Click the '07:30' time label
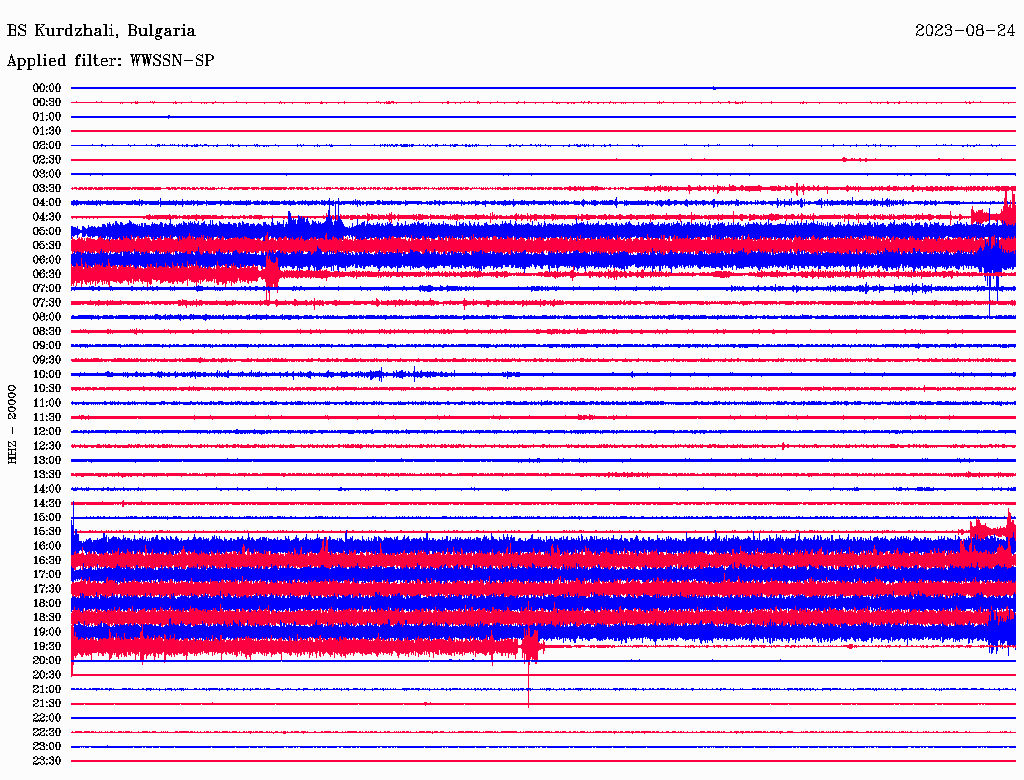Image resolution: width=1024 pixels, height=780 pixels. pyautogui.click(x=47, y=302)
